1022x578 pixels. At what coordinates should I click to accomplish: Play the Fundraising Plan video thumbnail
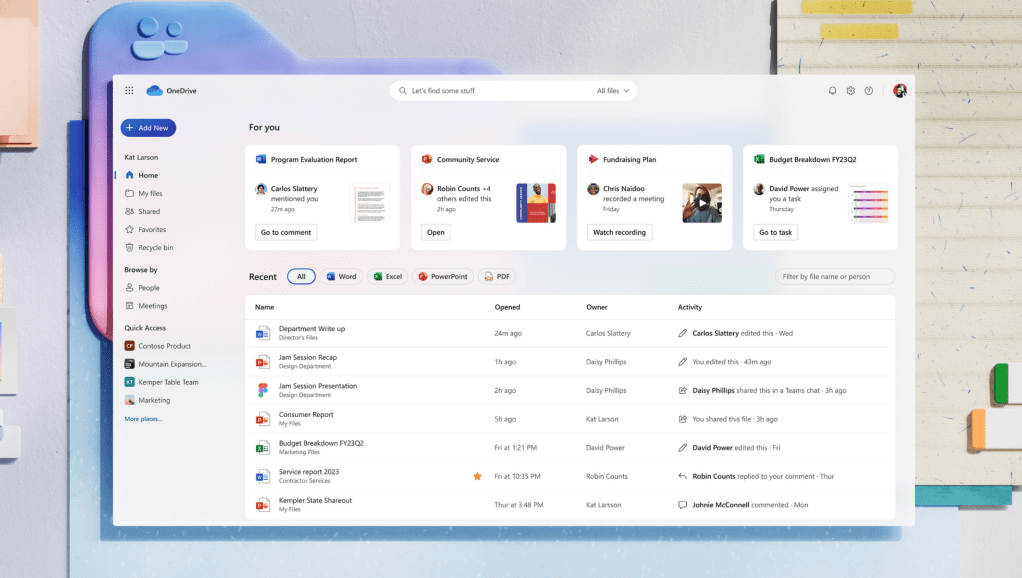(x=702, y=203)
